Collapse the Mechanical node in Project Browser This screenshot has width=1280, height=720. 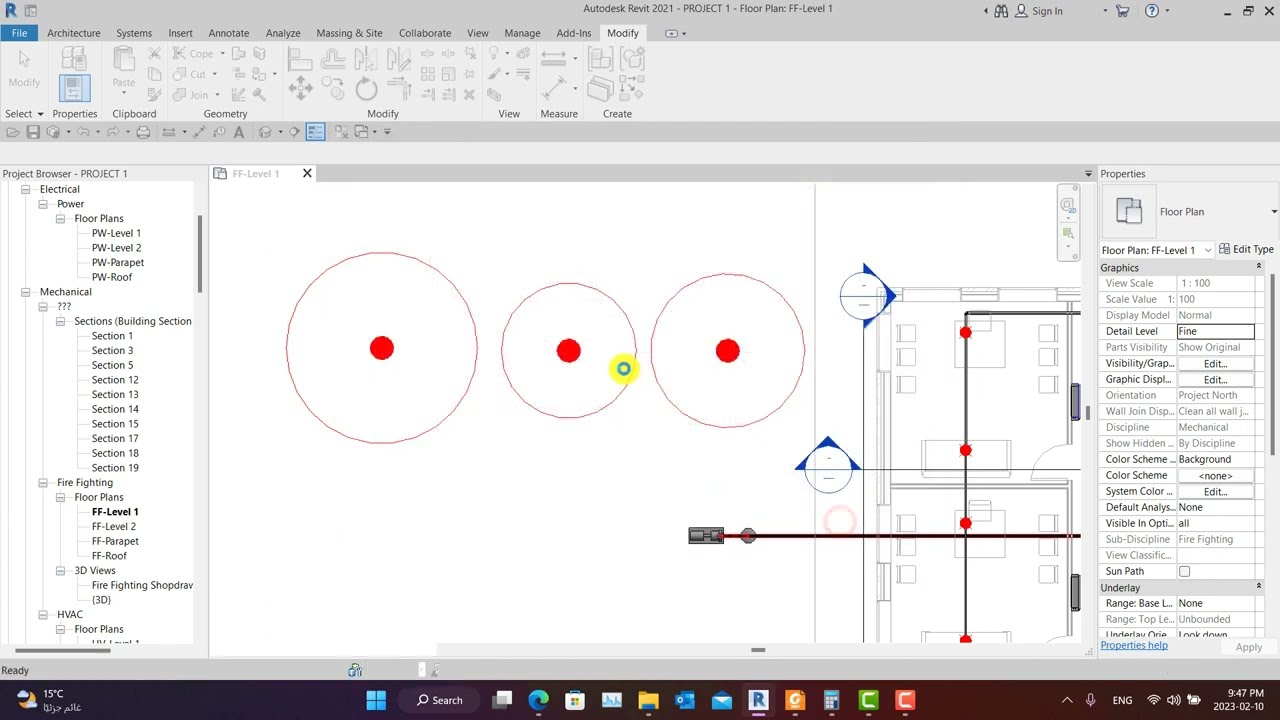tap(25, 292)
